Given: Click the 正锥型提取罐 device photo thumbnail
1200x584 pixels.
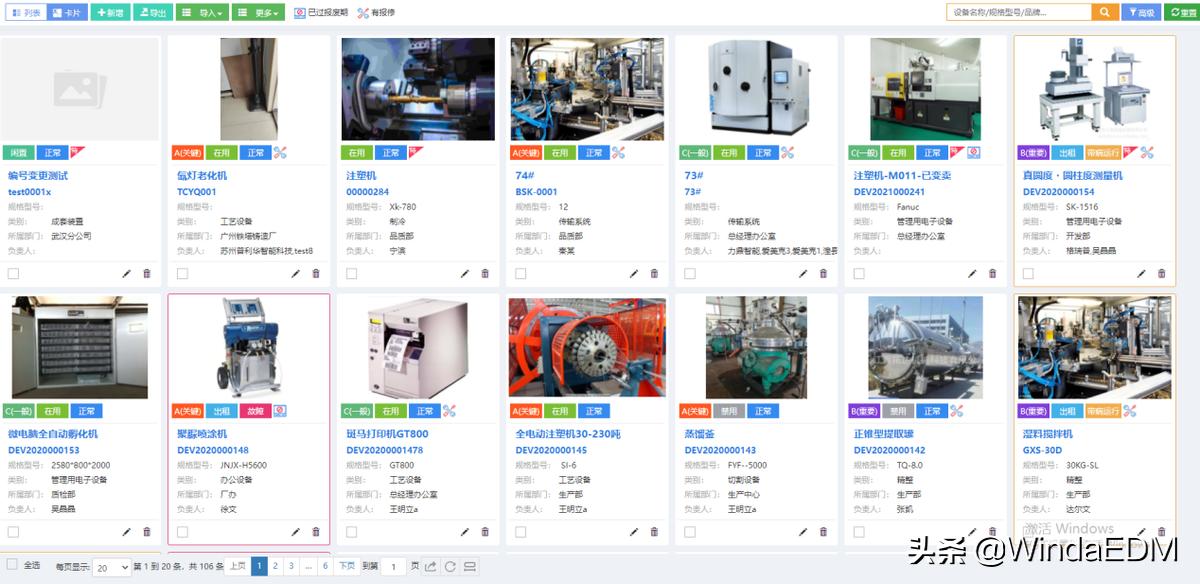Looking at the screenshot, I should pos(925,347).
